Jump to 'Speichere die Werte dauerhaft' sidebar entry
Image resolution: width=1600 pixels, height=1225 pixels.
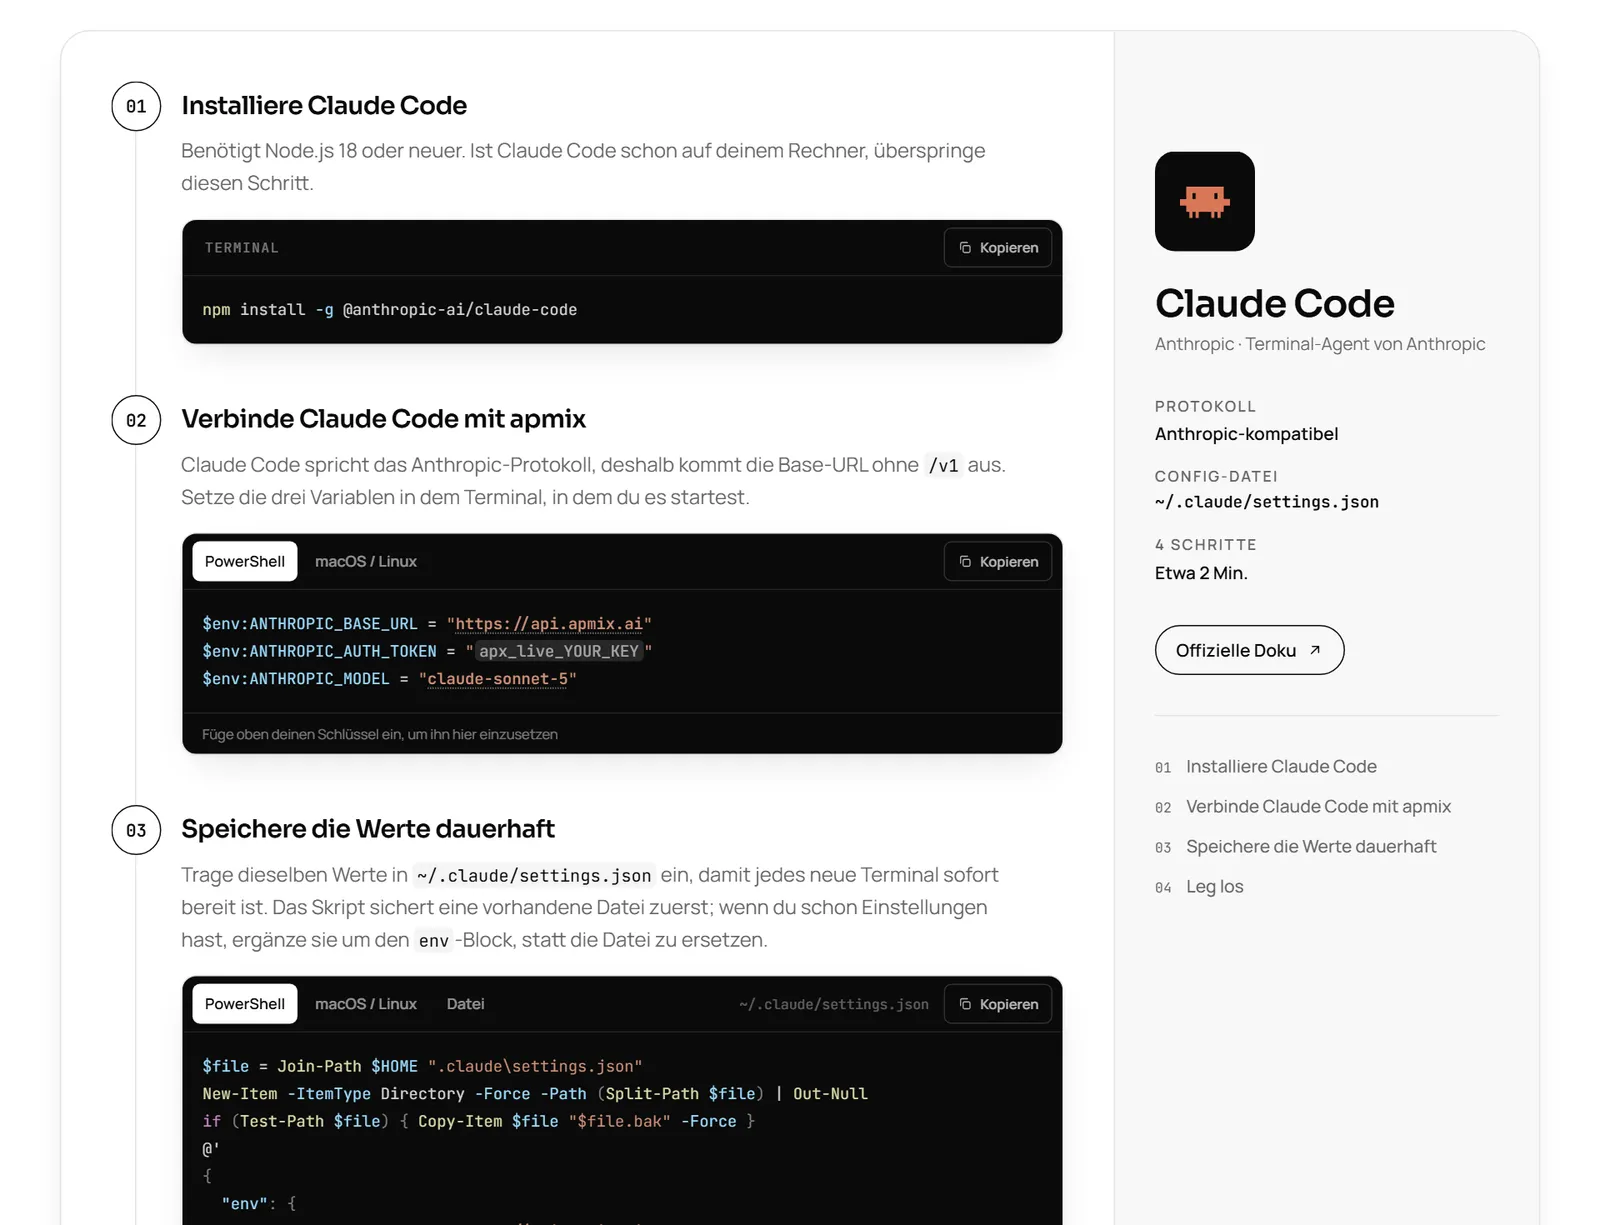click(x=1296, y=847)
